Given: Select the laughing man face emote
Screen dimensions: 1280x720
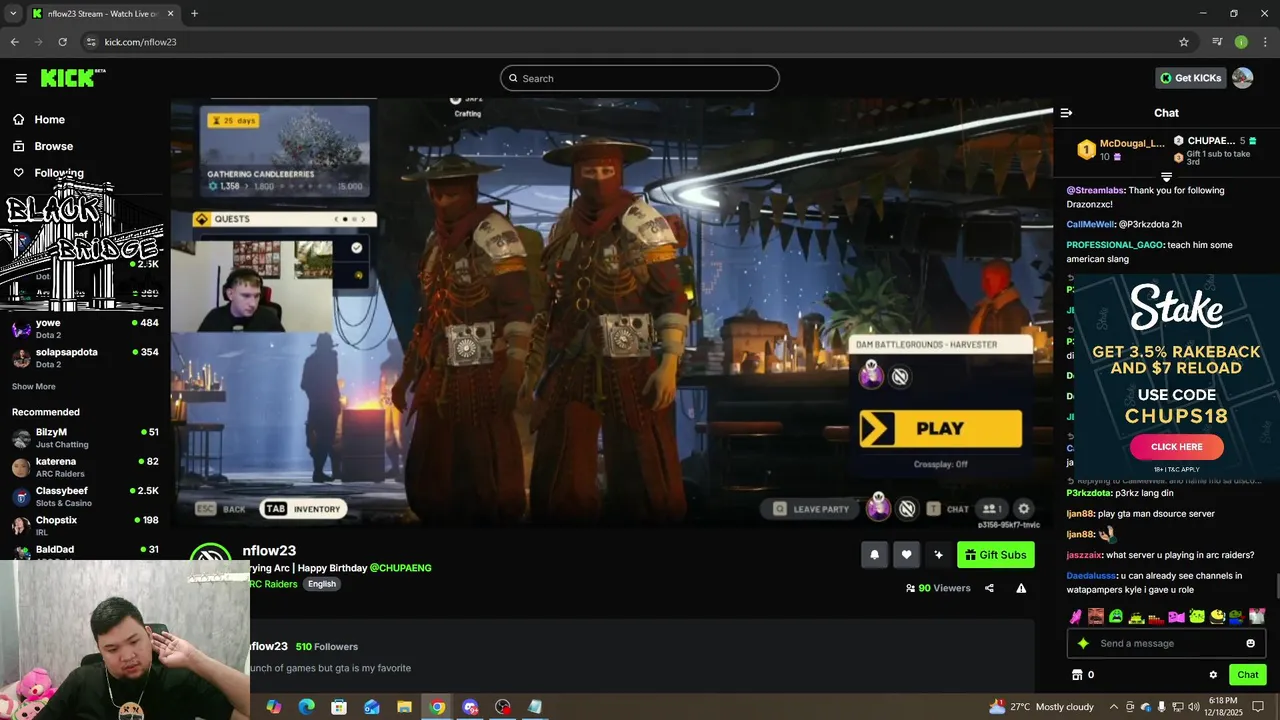Looking at the screenshot, I should coord(1096,616).
